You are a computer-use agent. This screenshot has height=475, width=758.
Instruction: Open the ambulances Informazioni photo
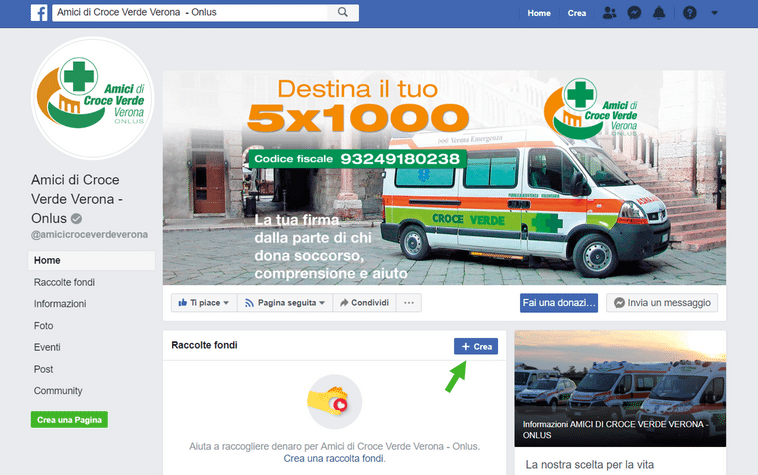click(x=620, y=389)
